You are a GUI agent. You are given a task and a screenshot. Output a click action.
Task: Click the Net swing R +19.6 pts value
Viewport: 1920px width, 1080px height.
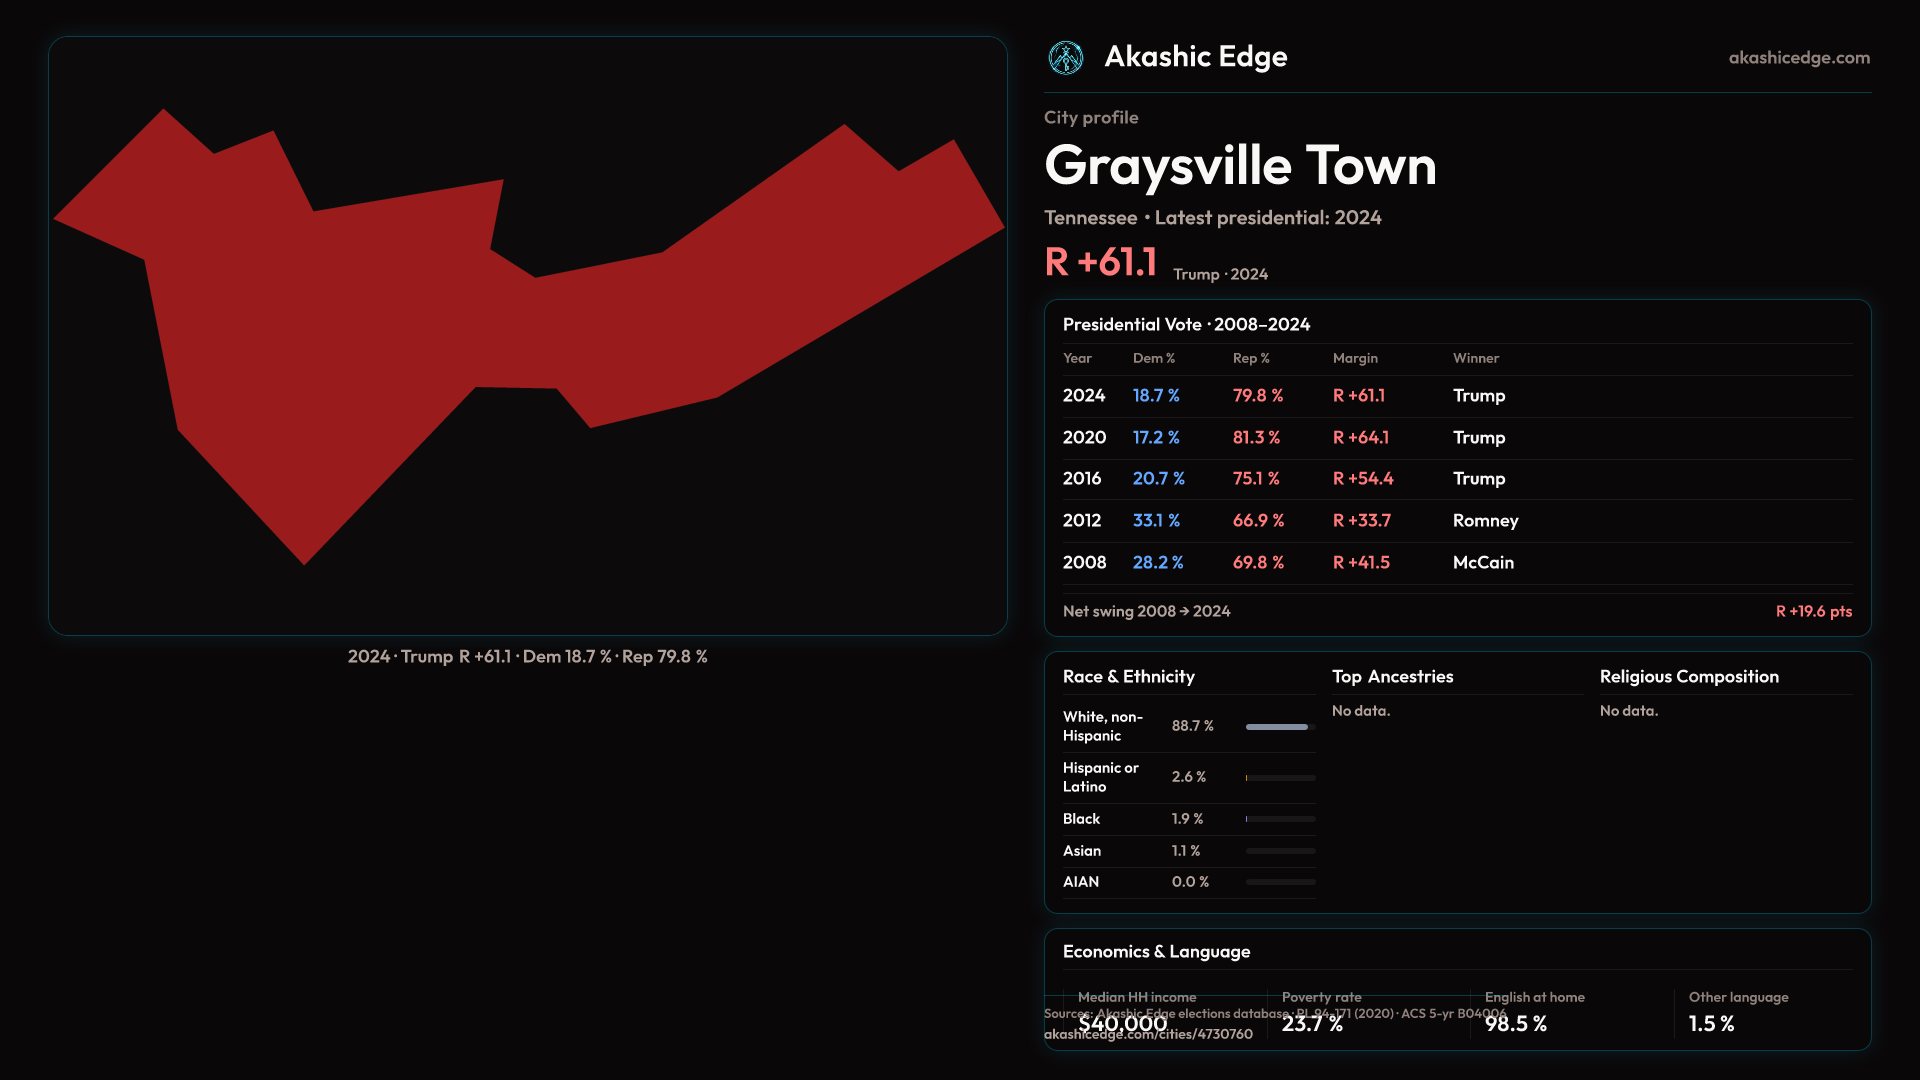[1813, 611]
